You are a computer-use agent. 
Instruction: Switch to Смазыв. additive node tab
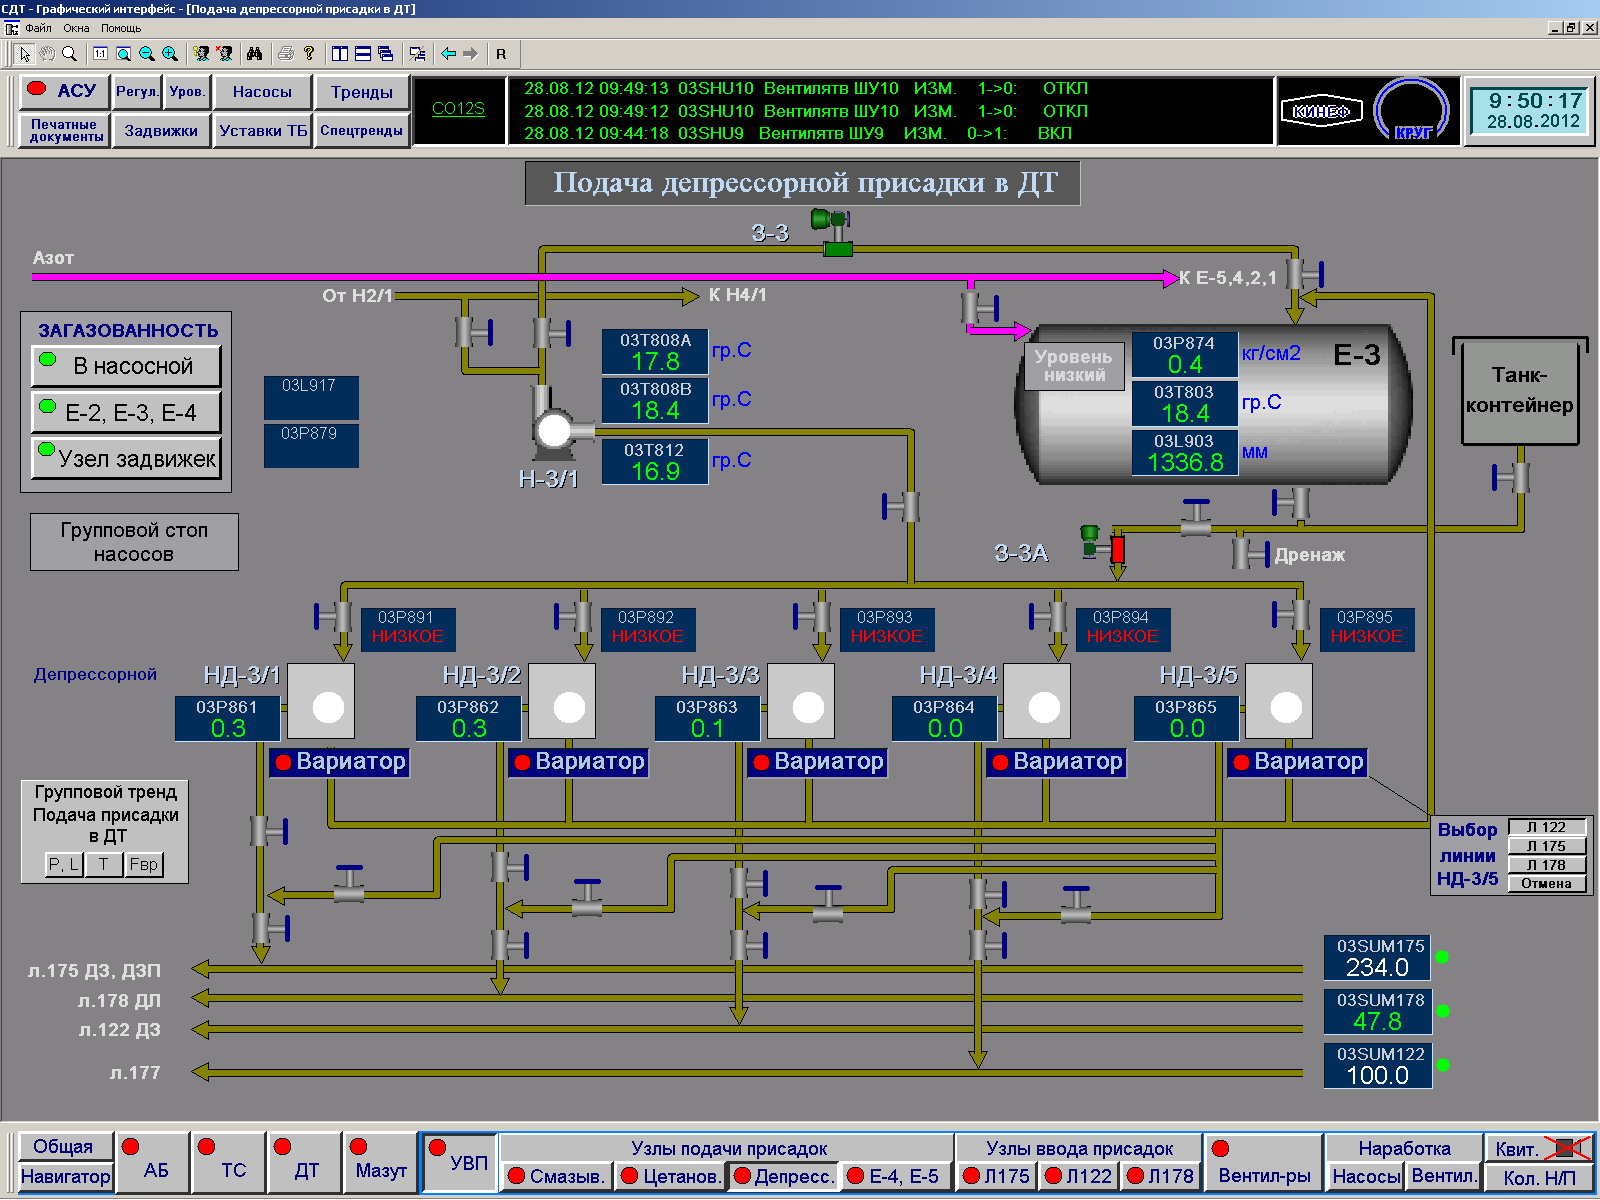556,1176
